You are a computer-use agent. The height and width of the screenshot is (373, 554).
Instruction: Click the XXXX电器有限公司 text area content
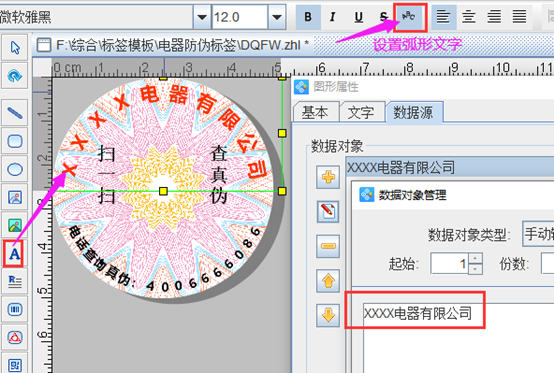418,313
